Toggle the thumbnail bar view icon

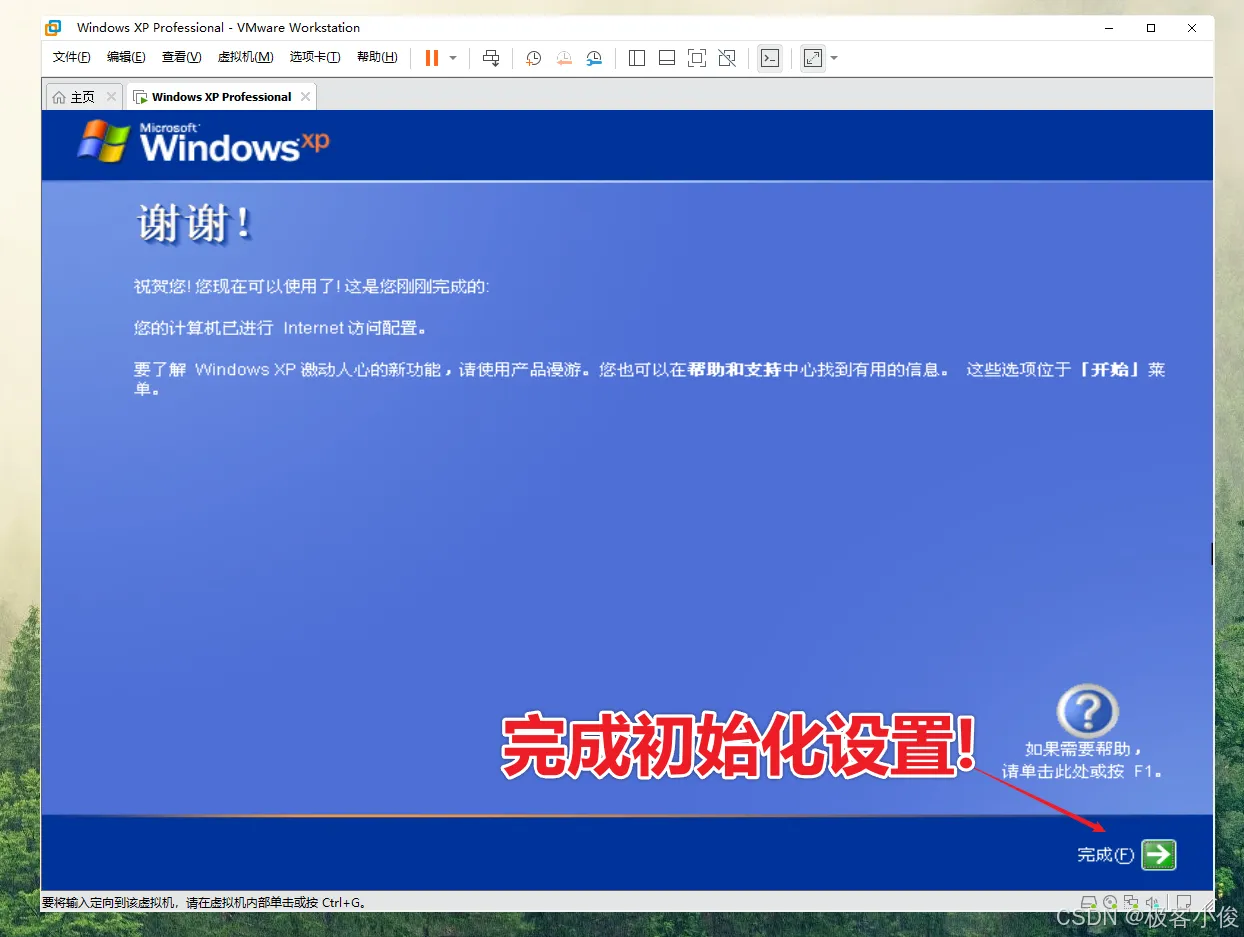tap(667, 58)
